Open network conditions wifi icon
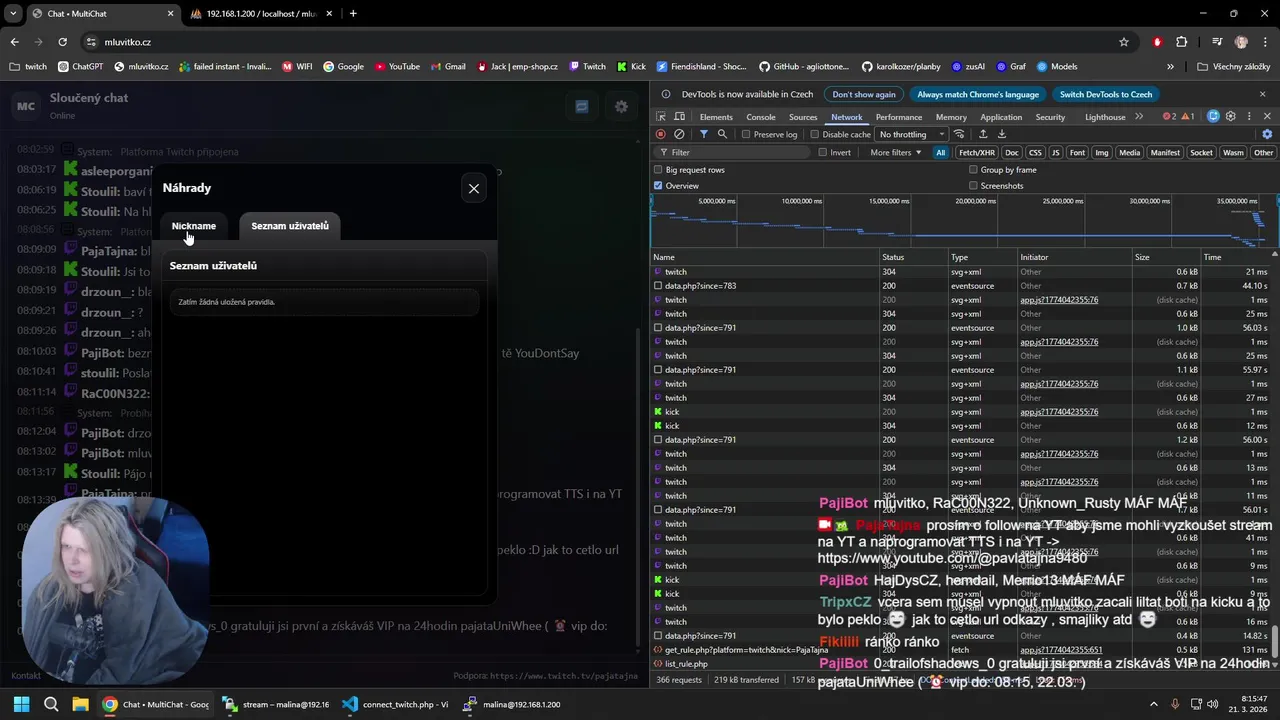The width and height of the screenshot is (1280, 720). [x=960, y=134]
